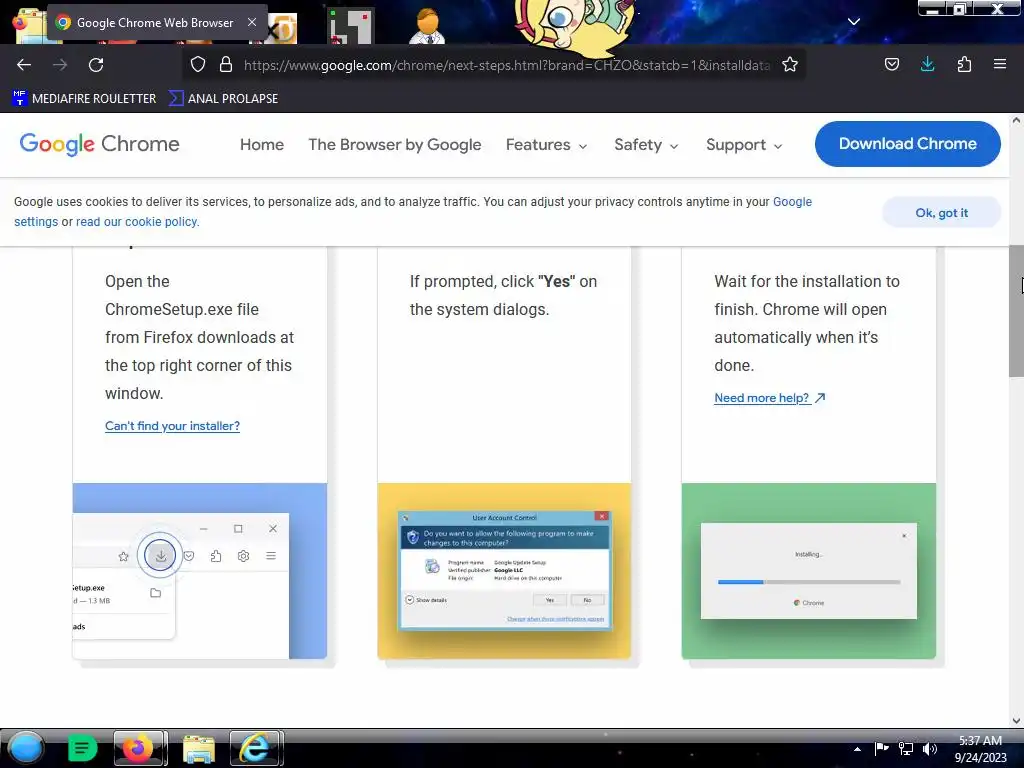Screen dimensions: 1024x768
Task: Open the list all tabs chevron
Action: pyautogui.click(x=854, y=22)
